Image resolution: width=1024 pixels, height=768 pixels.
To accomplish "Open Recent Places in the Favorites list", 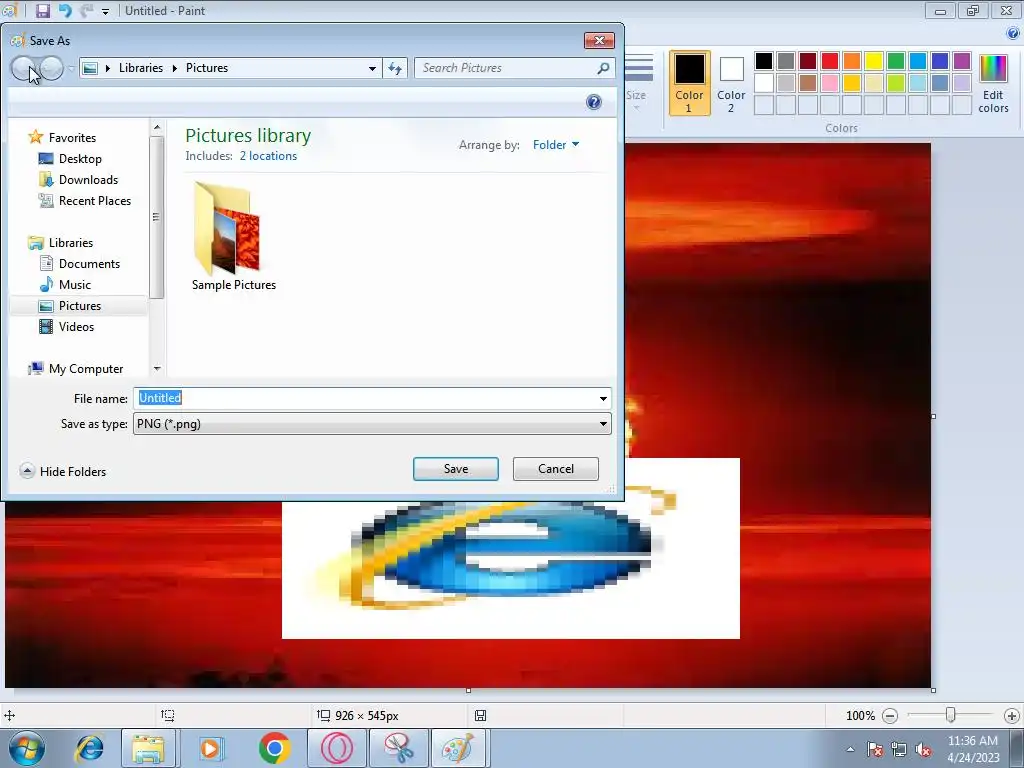I will coord(95,200).
